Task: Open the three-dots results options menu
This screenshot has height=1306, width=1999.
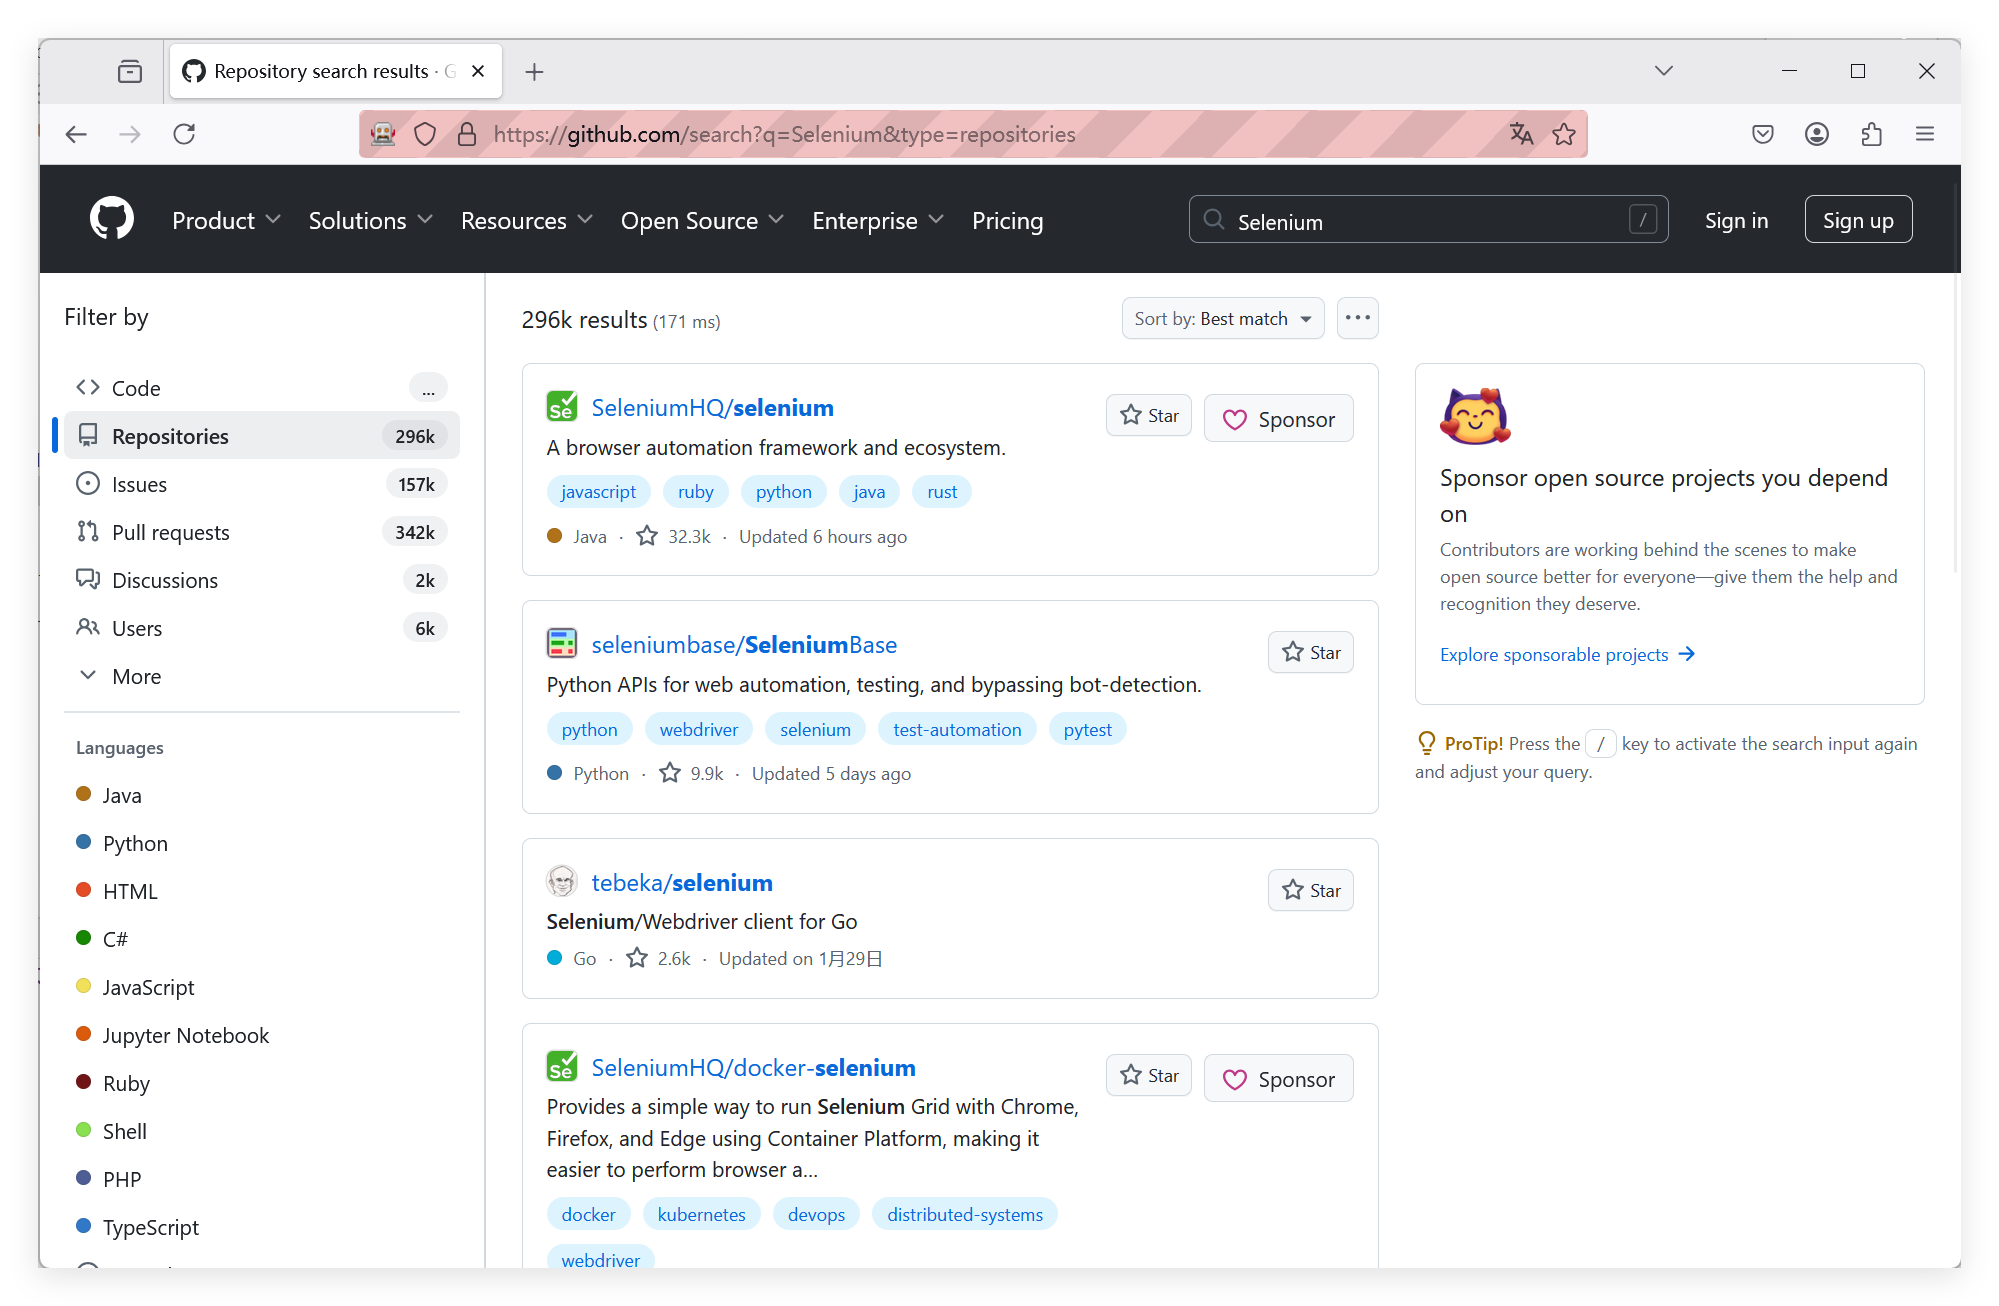Action: (x=1357, y=318)
